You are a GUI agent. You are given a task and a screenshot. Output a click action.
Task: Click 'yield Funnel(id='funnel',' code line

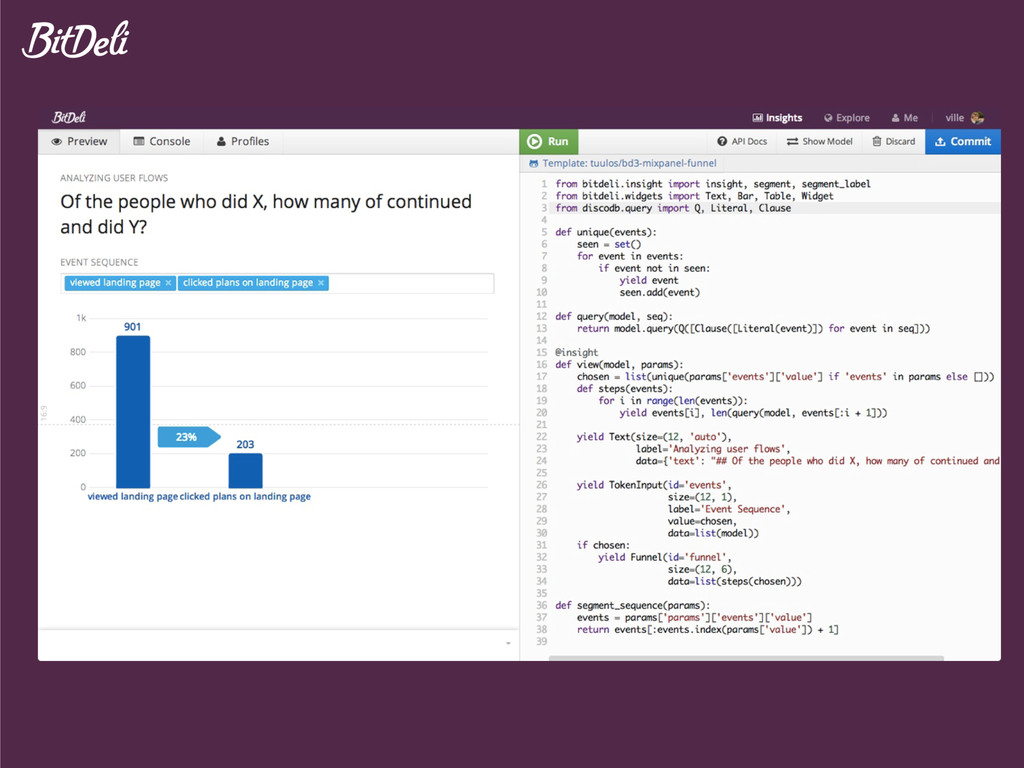[x=665, y=557]
